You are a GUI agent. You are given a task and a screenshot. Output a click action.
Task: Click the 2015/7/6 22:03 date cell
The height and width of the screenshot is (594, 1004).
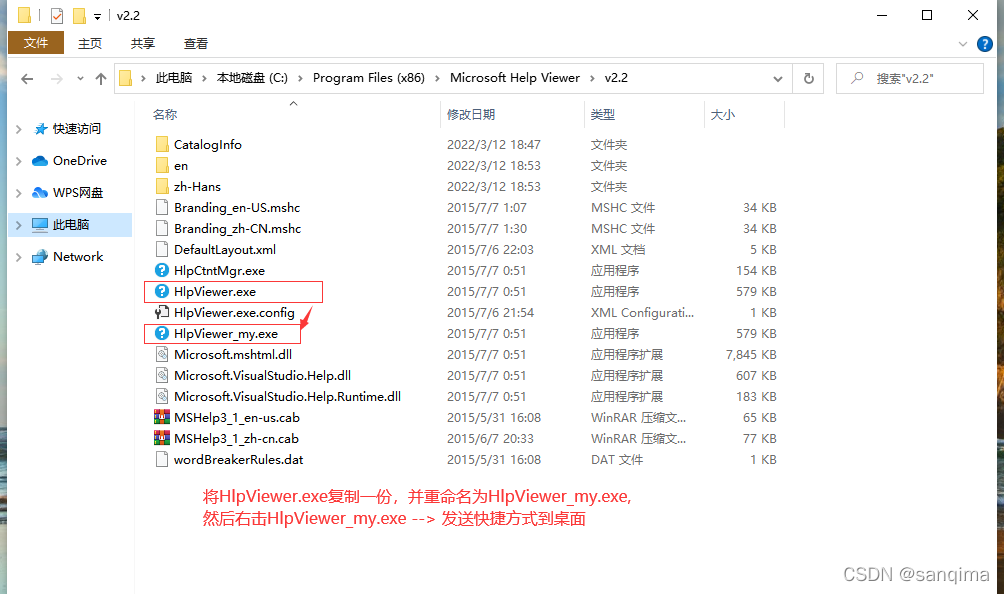click(490, 250)
